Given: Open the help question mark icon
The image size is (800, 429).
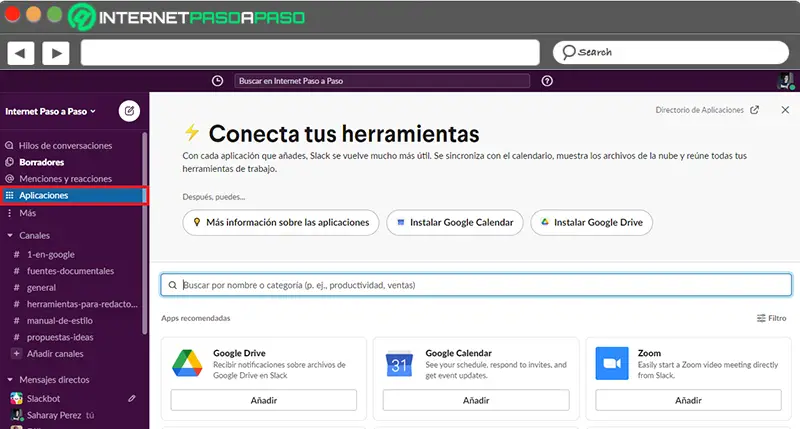Looking at the screenshot, I should click(547, 81).
